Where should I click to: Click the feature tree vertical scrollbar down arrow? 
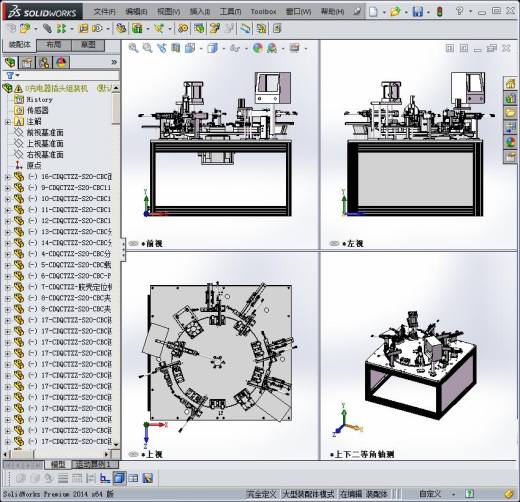coord(116,444)
